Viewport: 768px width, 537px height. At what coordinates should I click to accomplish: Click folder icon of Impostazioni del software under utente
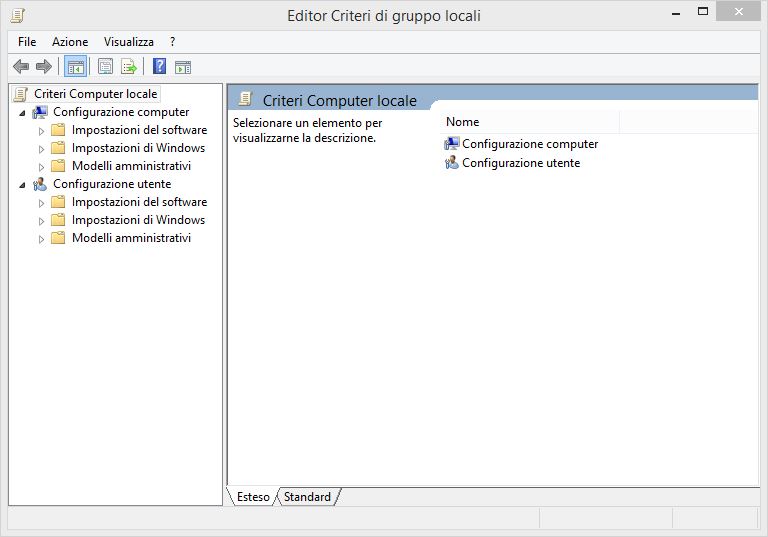tap(58, 202)
